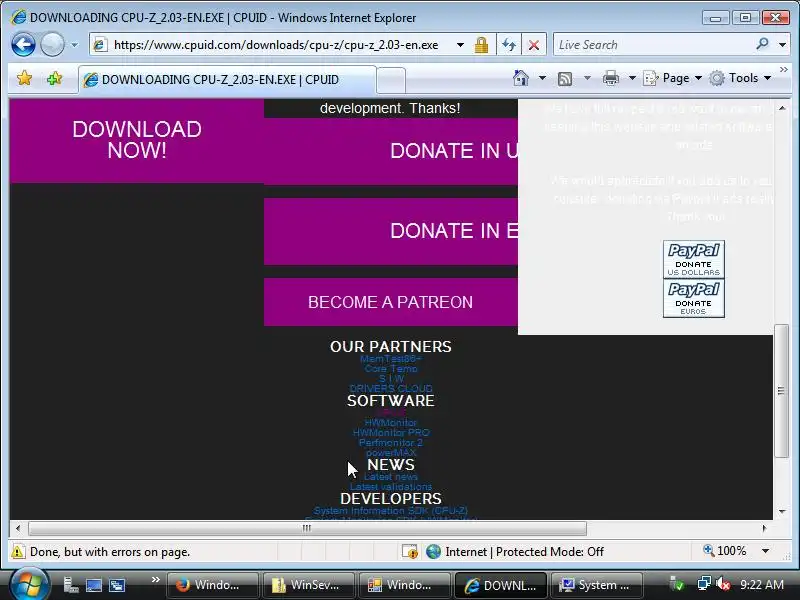This screenshot has width=800, height=600.
Task: Expand the Print dropdown arrow
Action: pyautogui.click(x=632, y=78)
